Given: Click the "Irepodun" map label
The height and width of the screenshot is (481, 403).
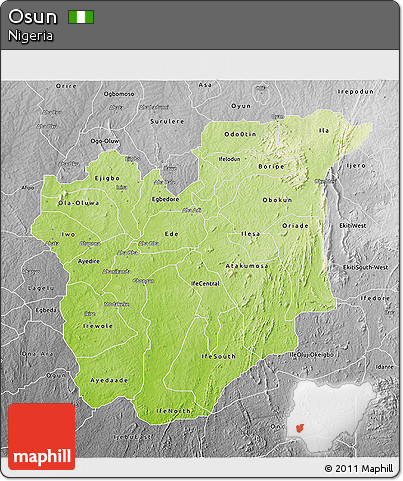Looking at the screenshot, I should coord(356,91).
